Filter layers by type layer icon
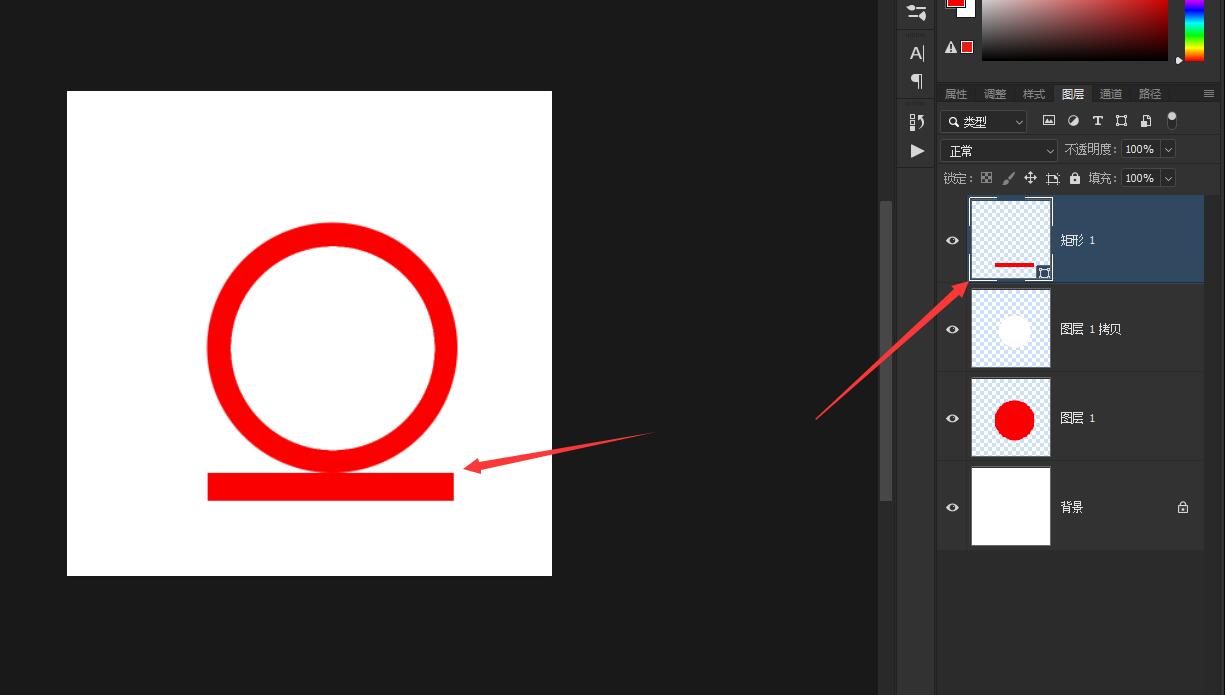 pyautogui.click(x=1097, y=121)
